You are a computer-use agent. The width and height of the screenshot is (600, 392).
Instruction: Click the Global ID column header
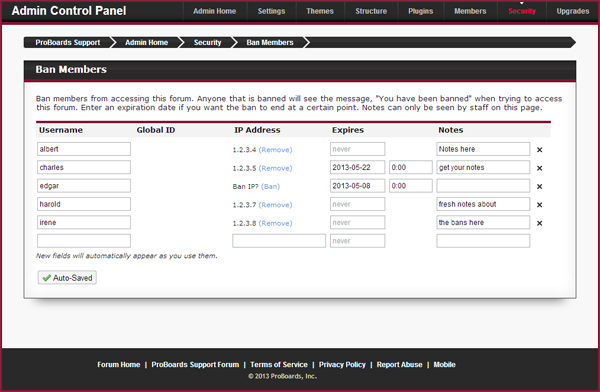pyautogui.click(x=156, y=130)
